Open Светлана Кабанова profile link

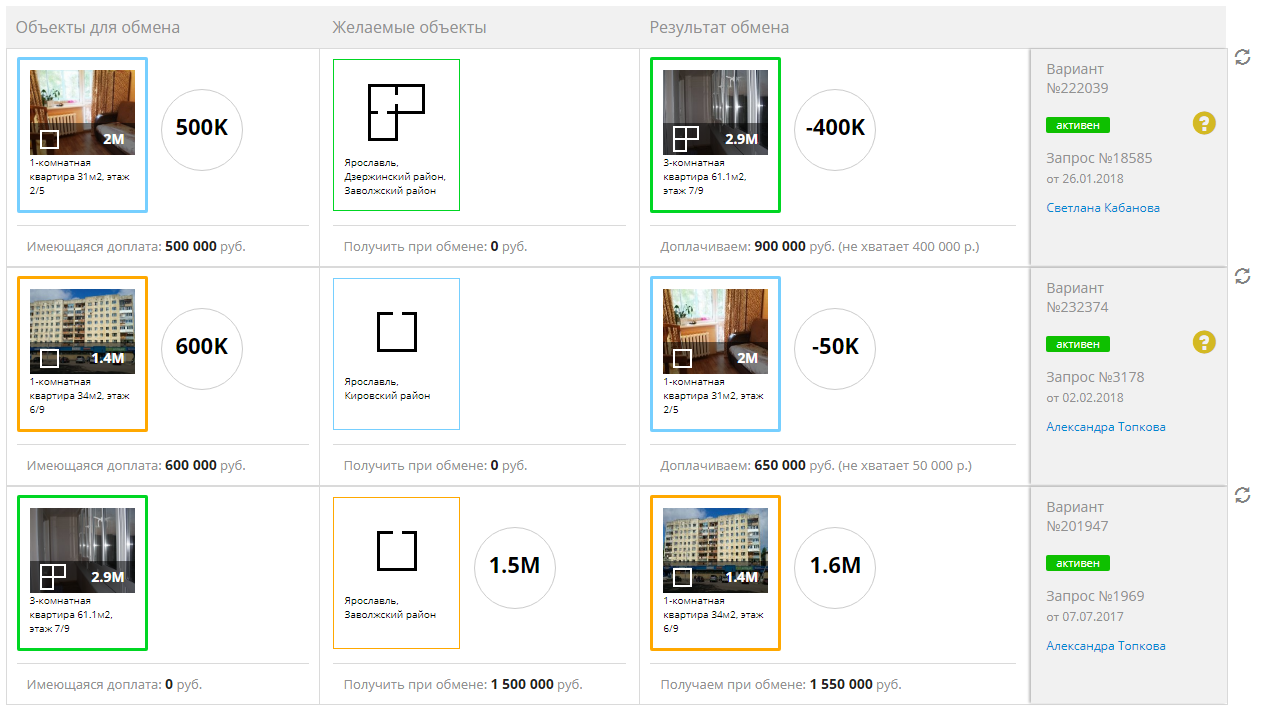pos(1103,208)
